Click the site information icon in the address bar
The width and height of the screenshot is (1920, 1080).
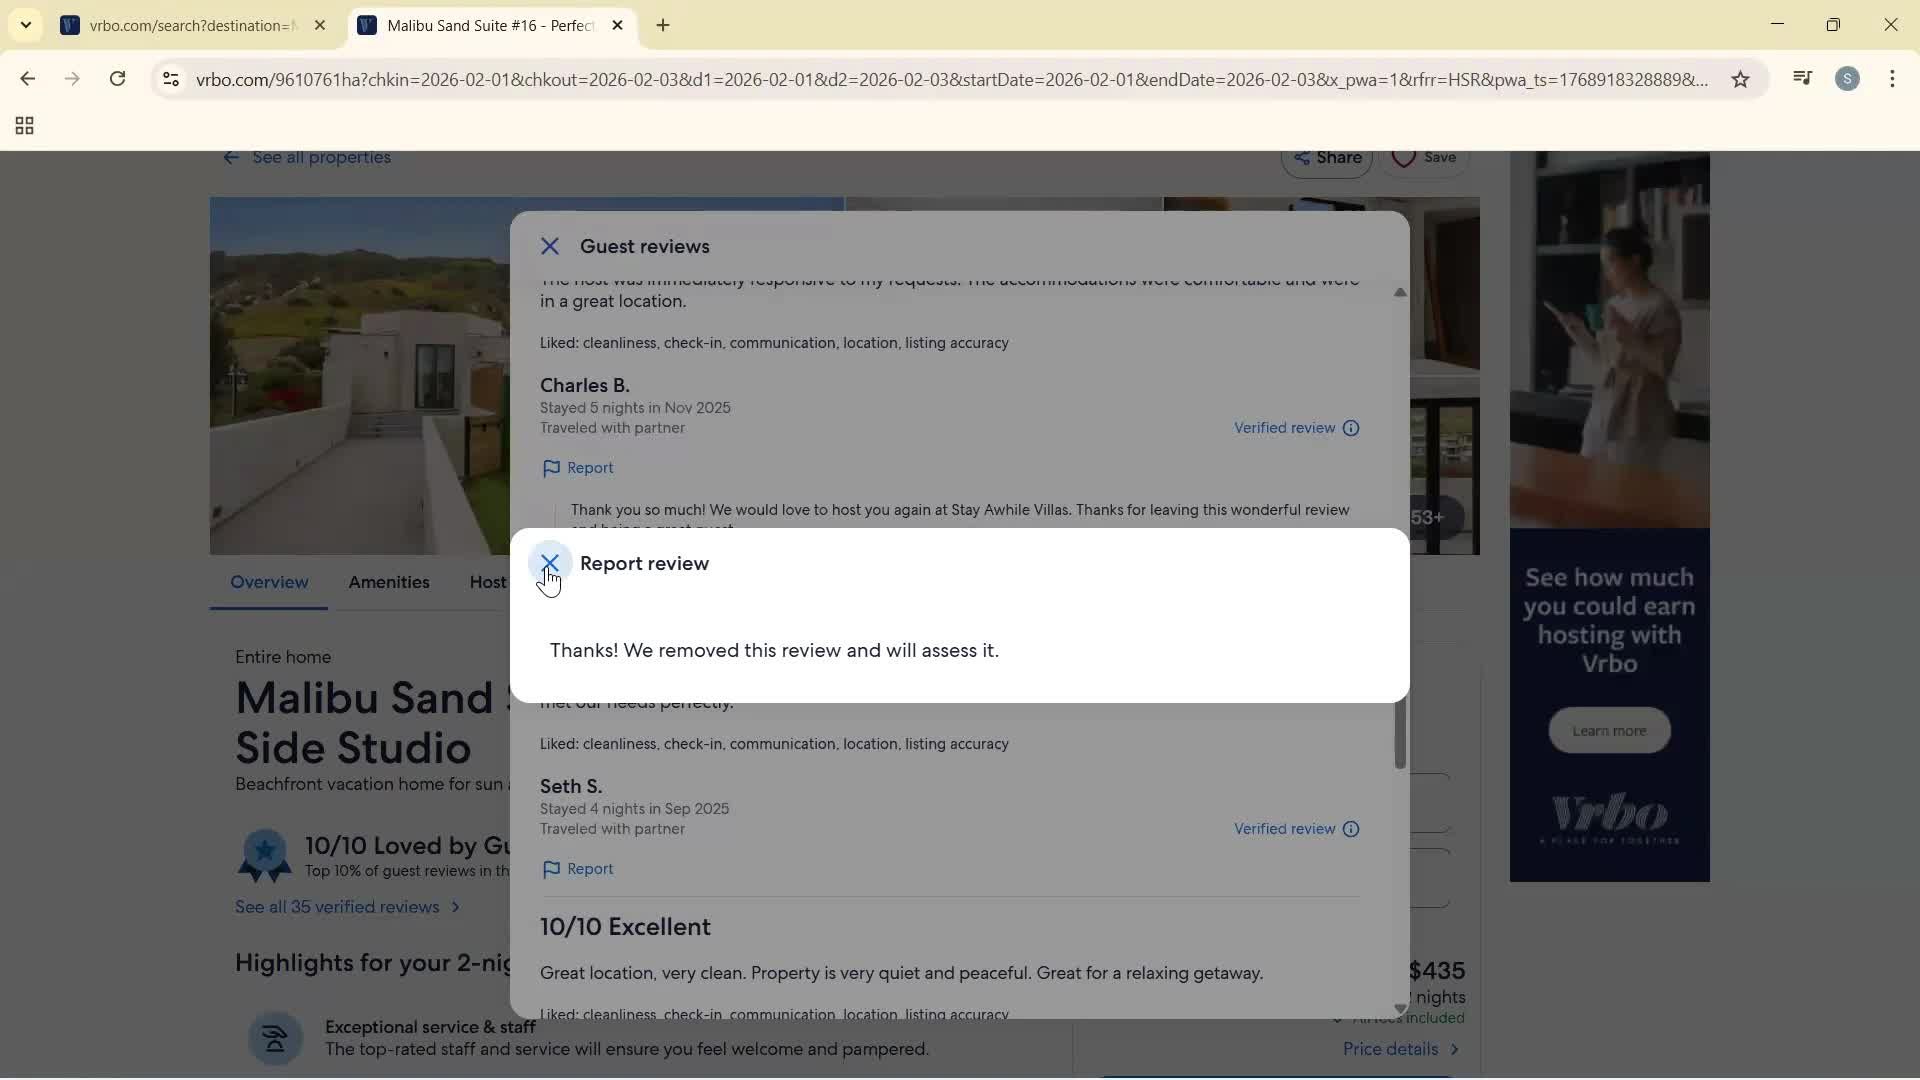[x=170, y=80]
